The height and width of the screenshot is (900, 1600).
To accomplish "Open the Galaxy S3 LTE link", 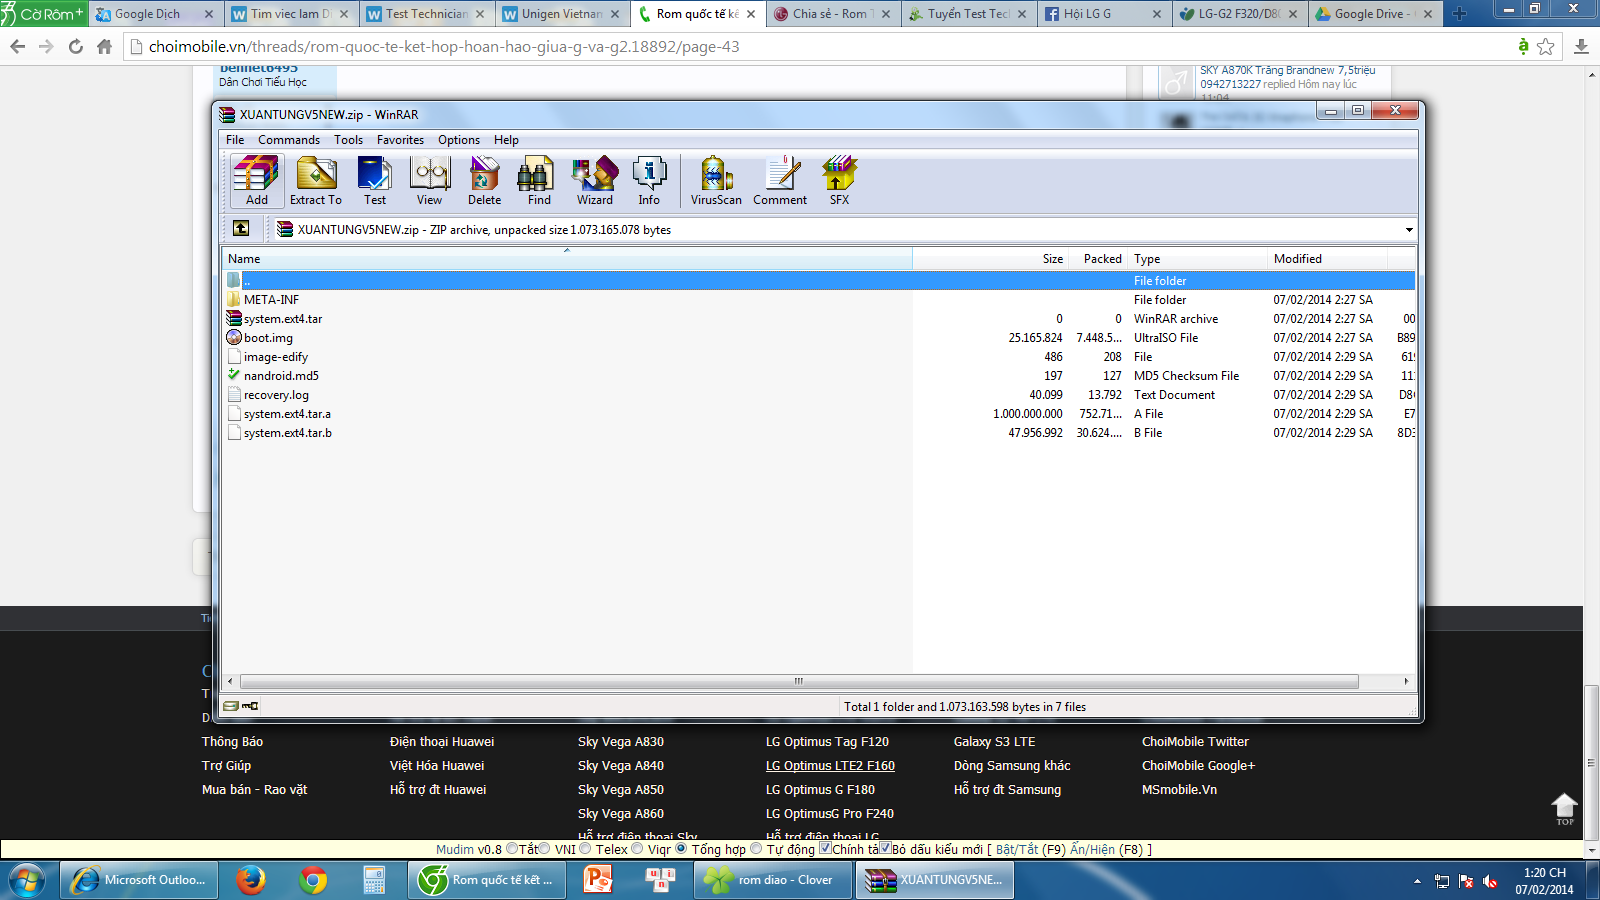I will pyautogui.click(x=995, y=742).
